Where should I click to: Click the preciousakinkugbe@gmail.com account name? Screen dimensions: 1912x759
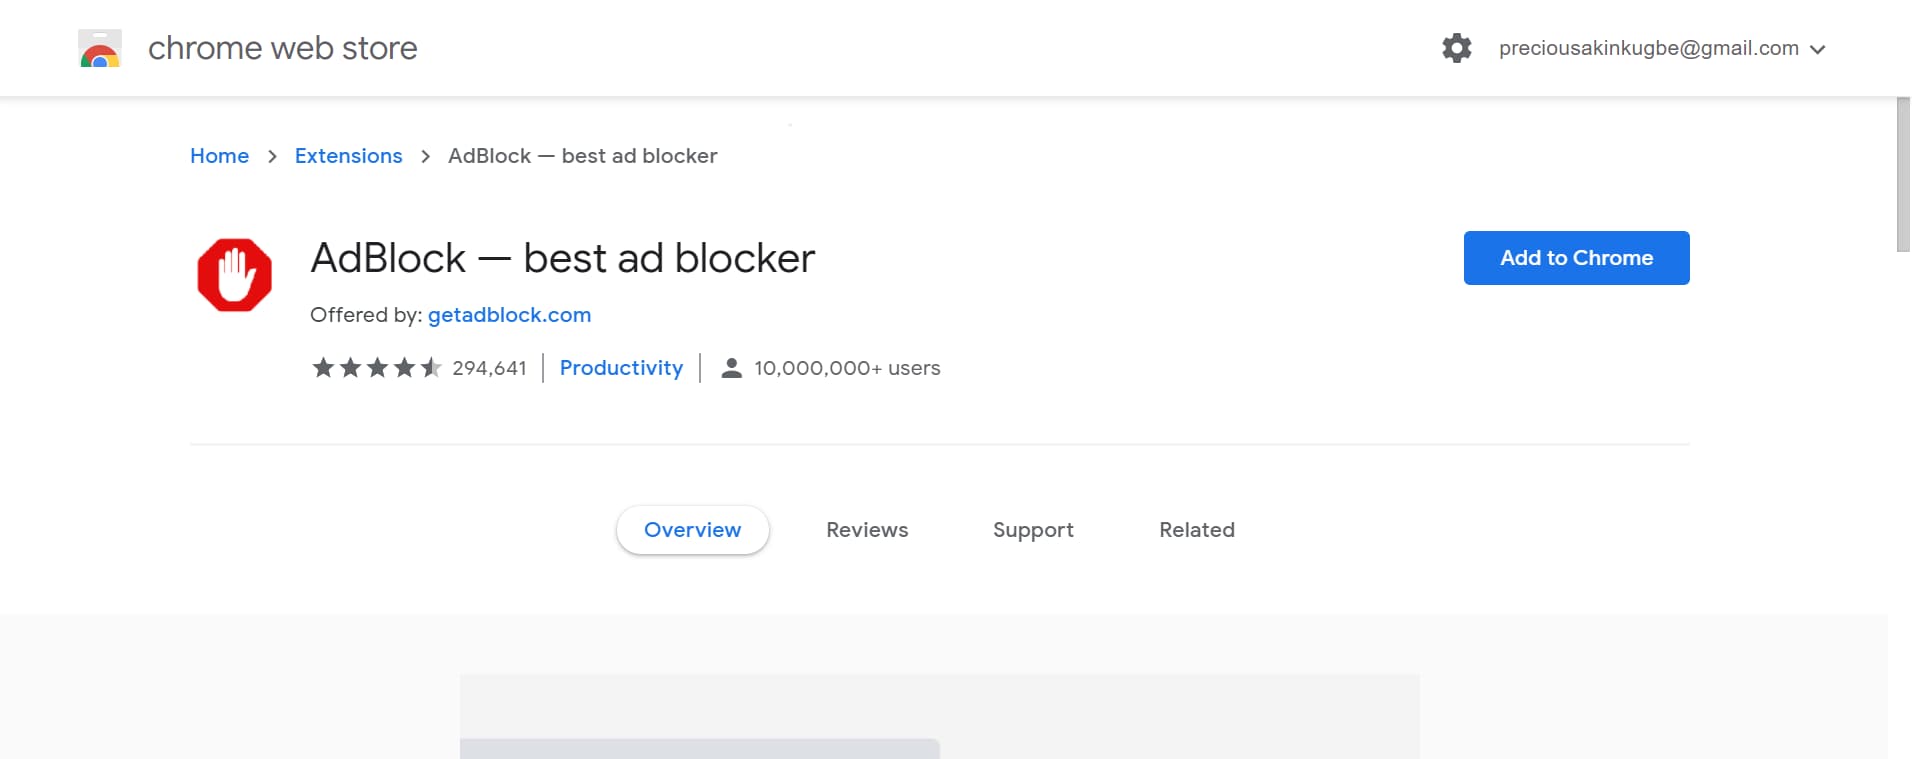click(1648, 48)
